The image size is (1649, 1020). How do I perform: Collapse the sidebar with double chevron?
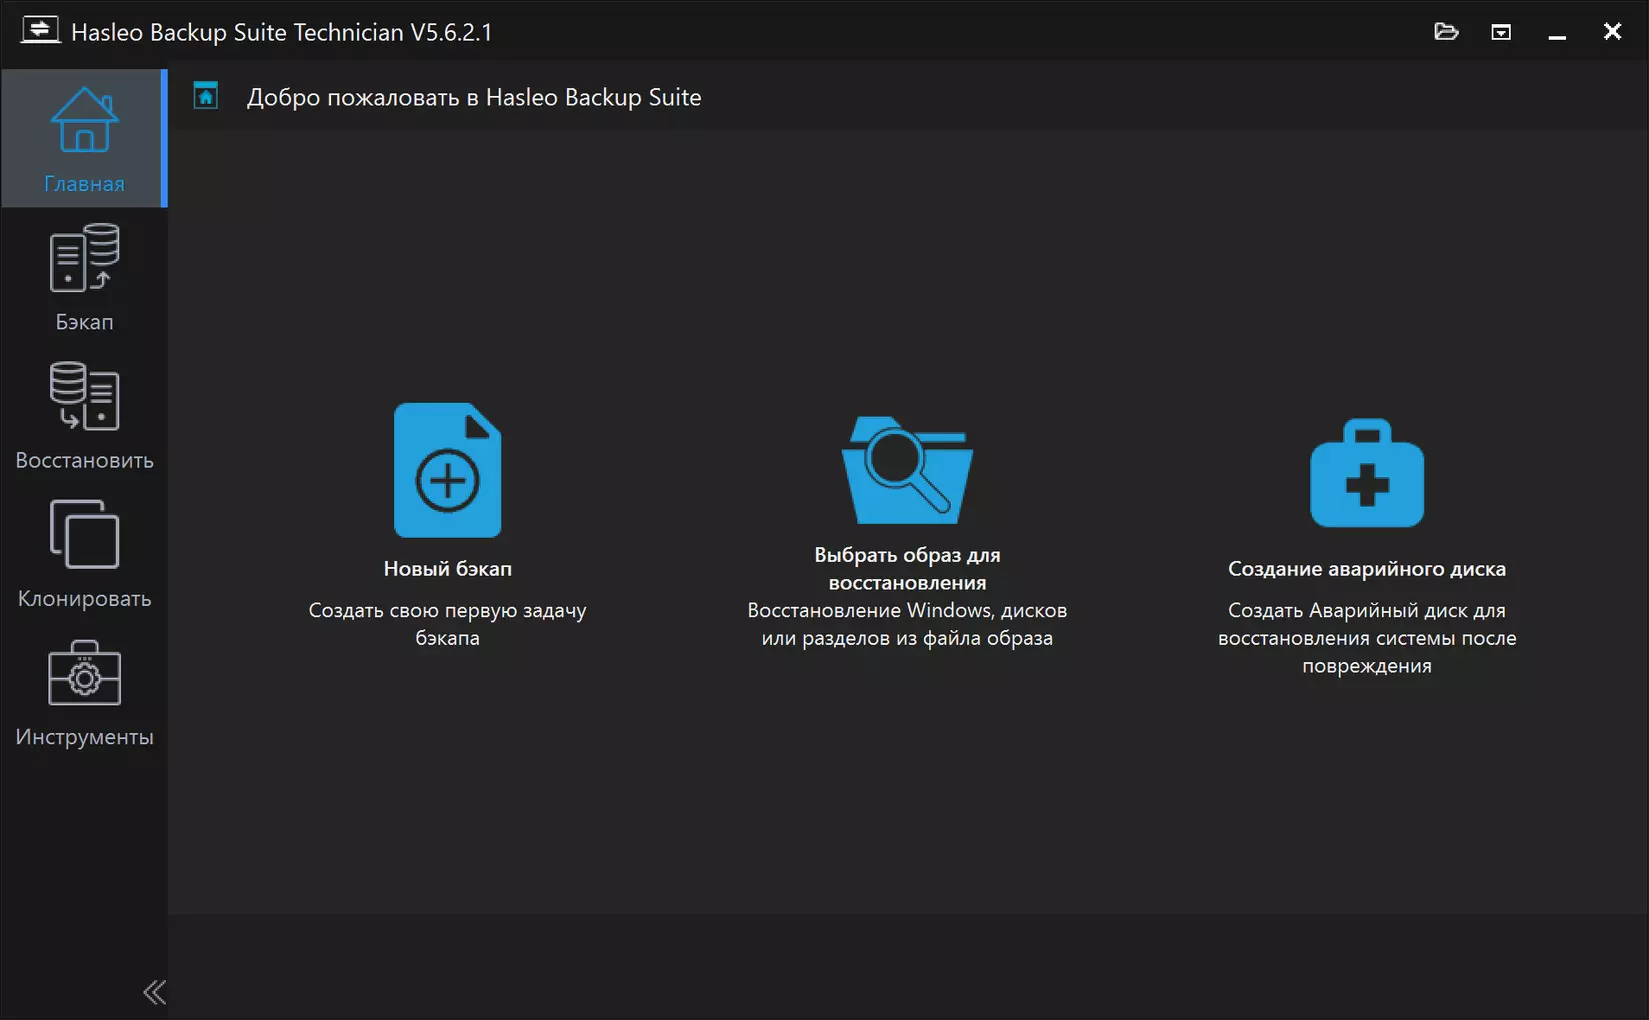[x=154, y=991]
